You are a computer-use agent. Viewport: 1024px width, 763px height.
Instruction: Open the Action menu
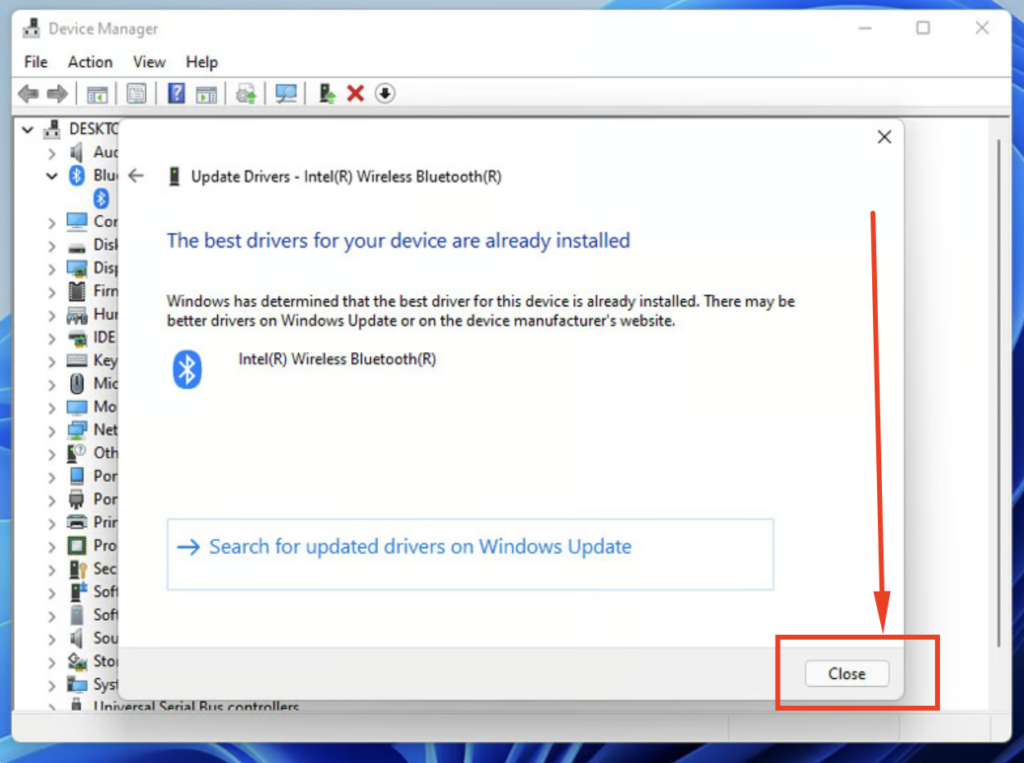tap(90, 62)
